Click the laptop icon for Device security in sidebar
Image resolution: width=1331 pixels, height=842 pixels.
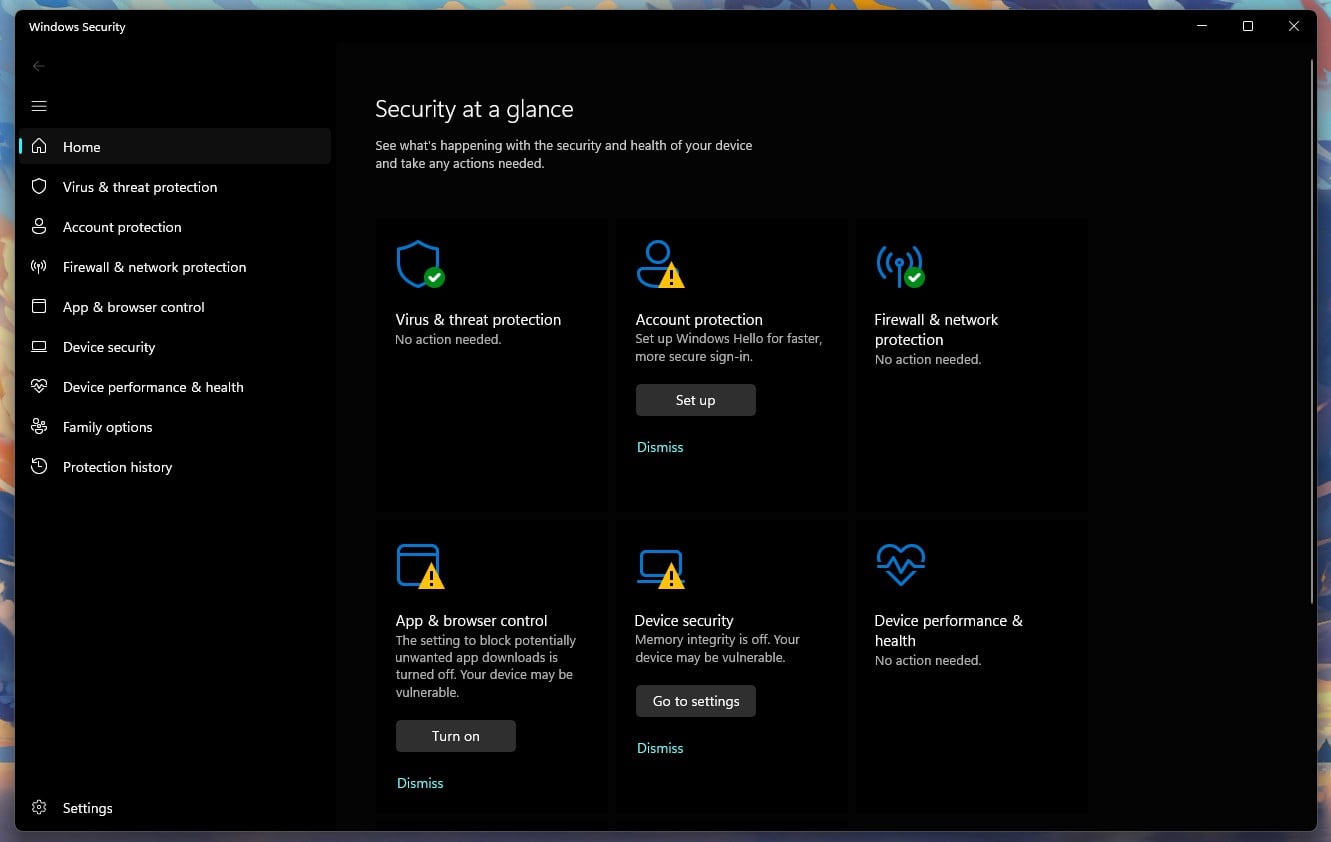tap(39, 346)
